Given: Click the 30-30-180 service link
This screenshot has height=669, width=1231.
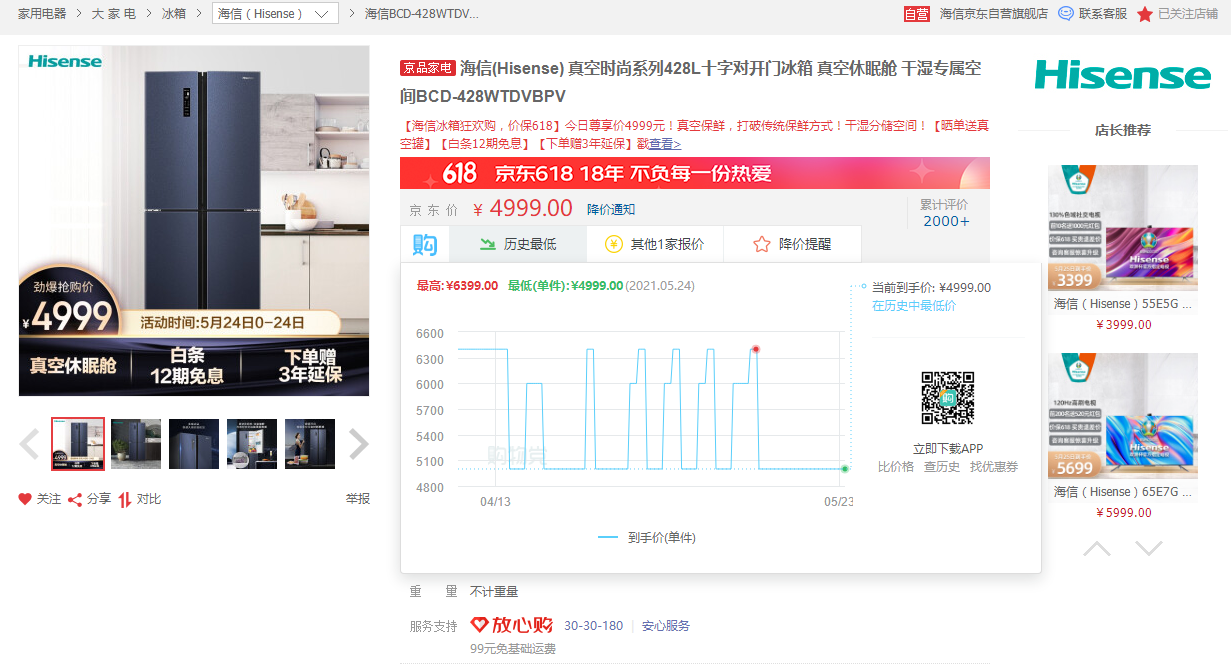Looking at the screenshot, I should click(x=593, y=626).
